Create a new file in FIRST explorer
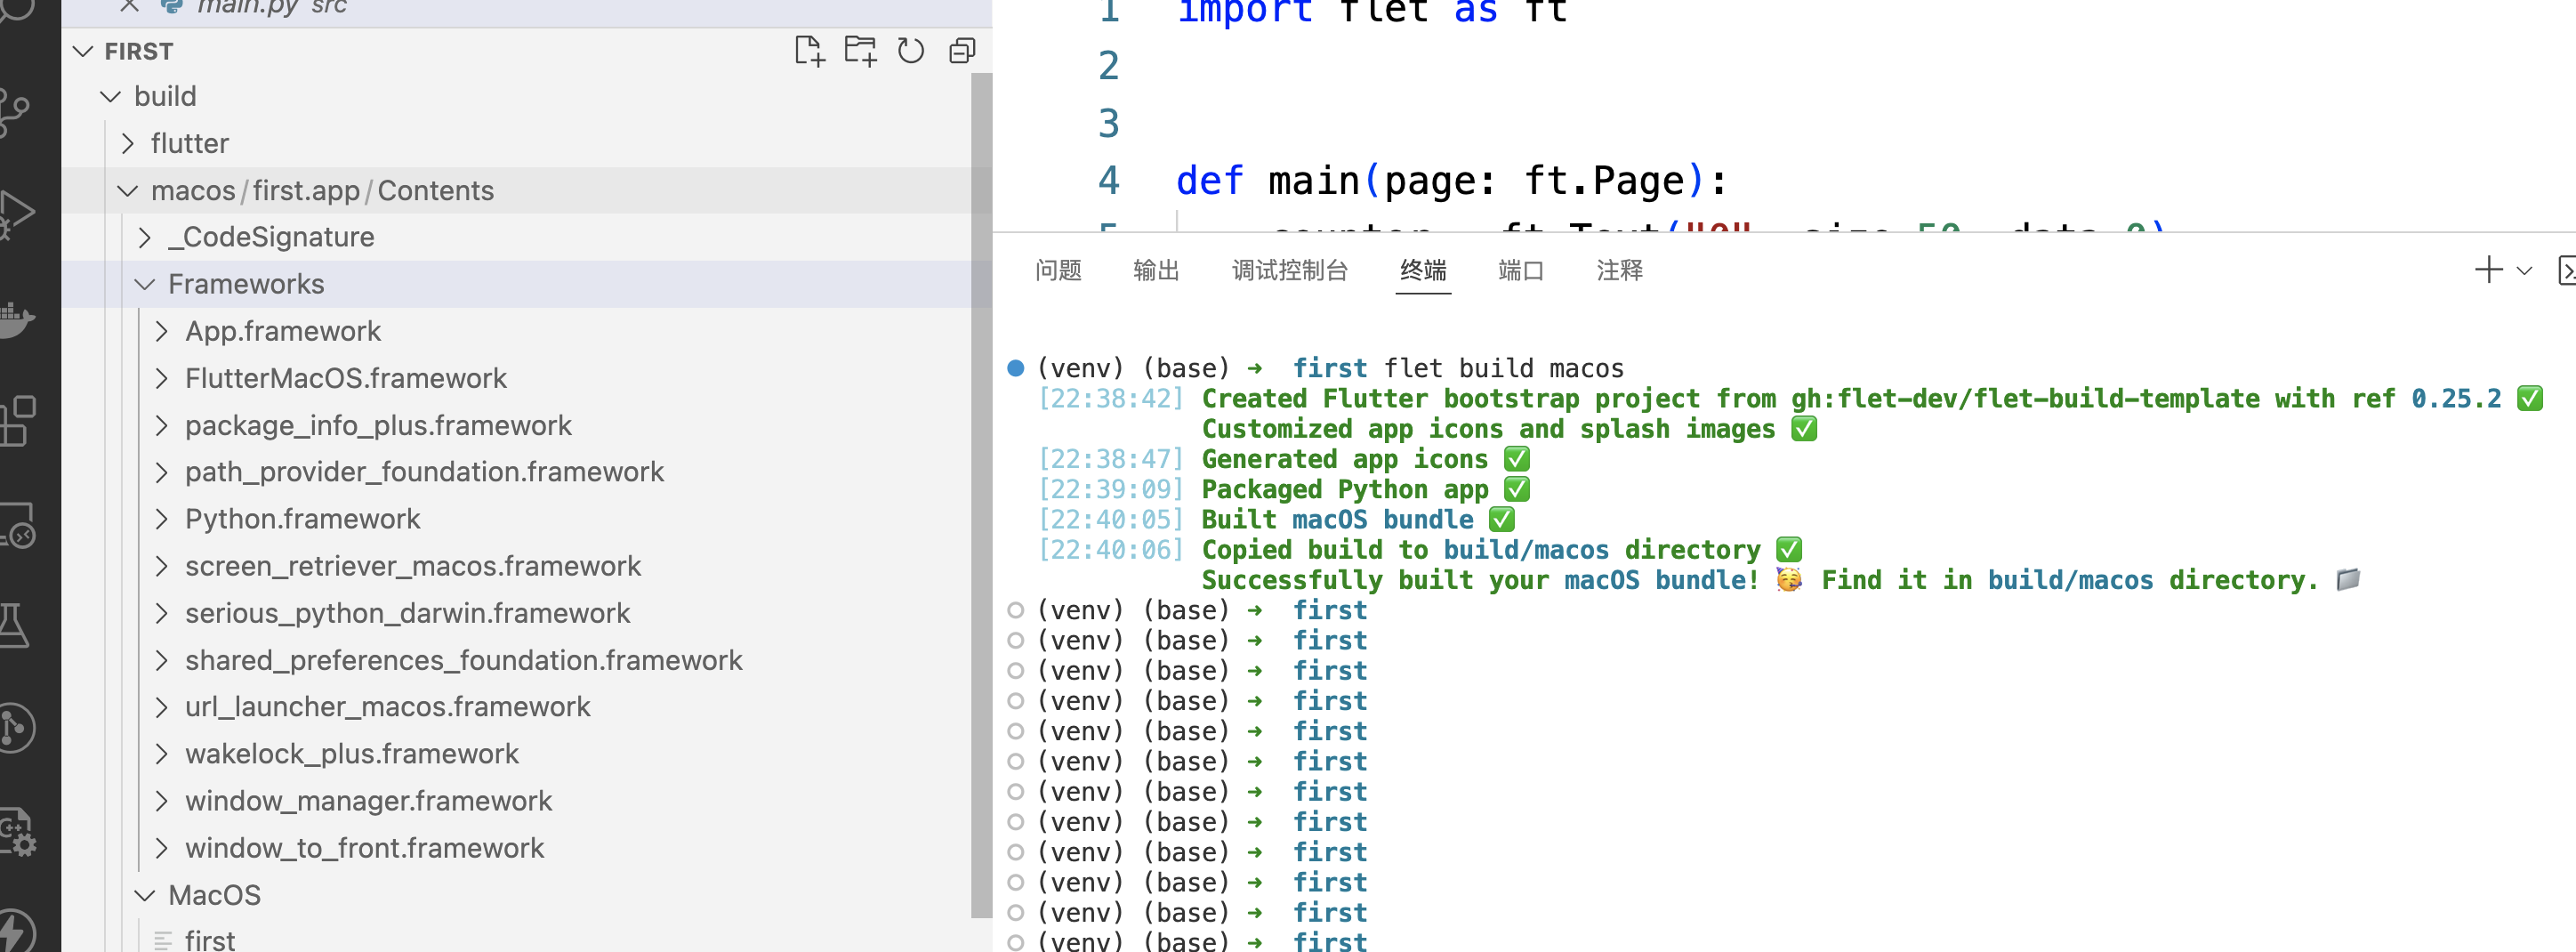This screenshot has width=2576, height=952. coord(809,51)
